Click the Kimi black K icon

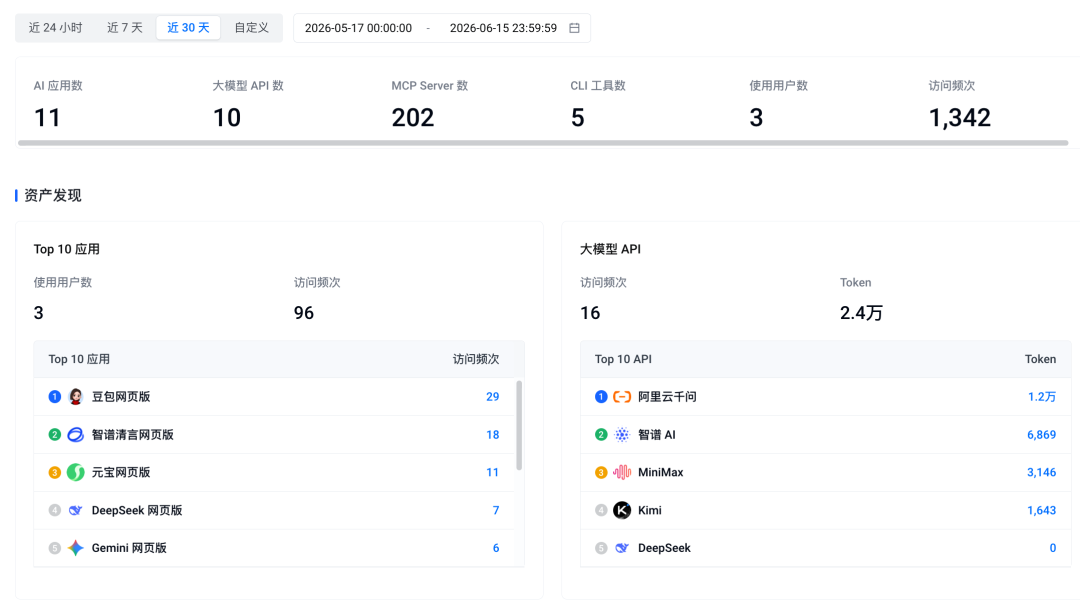click(622, 510)
